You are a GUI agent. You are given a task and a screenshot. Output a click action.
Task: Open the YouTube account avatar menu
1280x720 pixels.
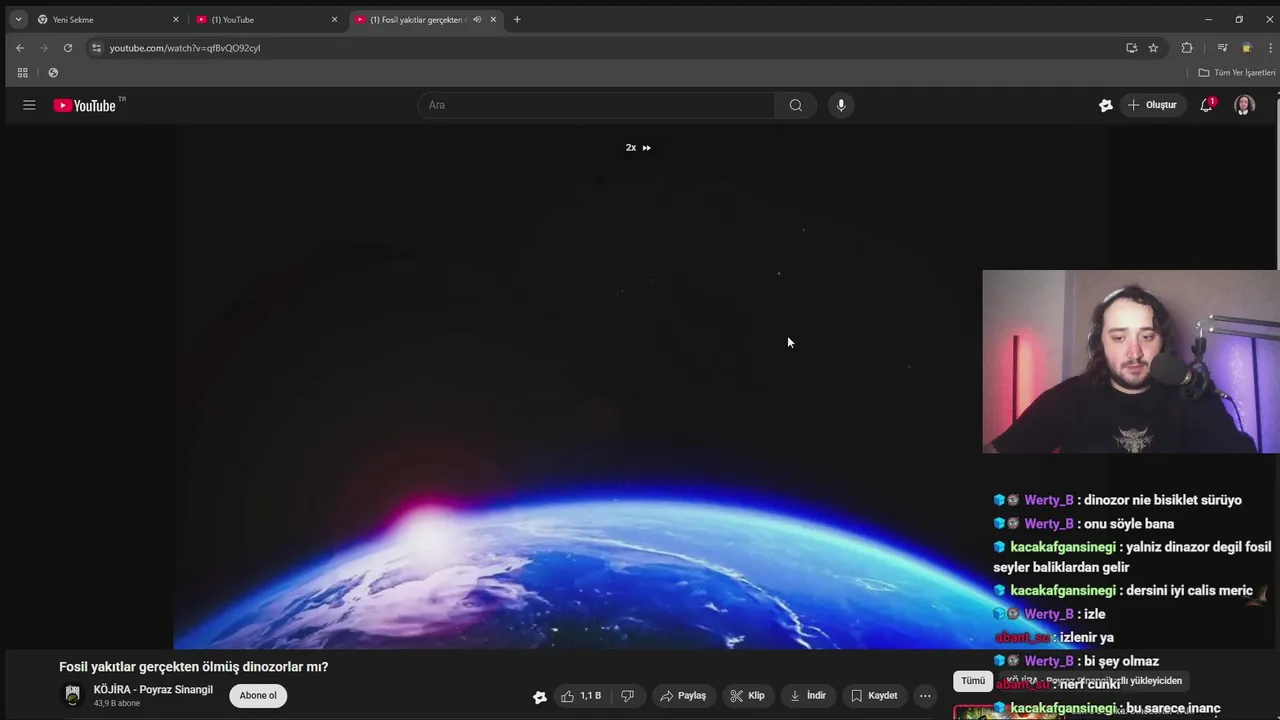click(1244, 105)
